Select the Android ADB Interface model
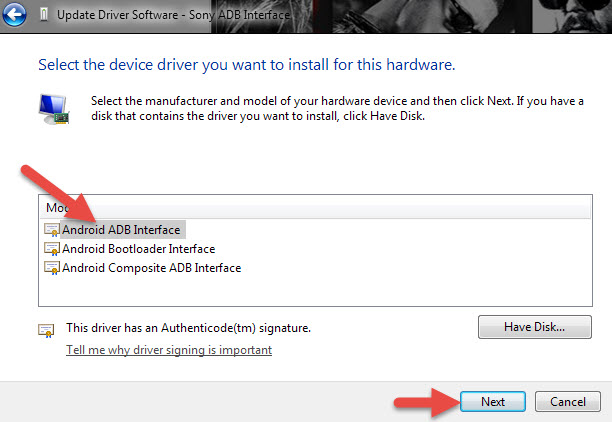This screenshot has height=422, width=612. click(x=121, y=229)
